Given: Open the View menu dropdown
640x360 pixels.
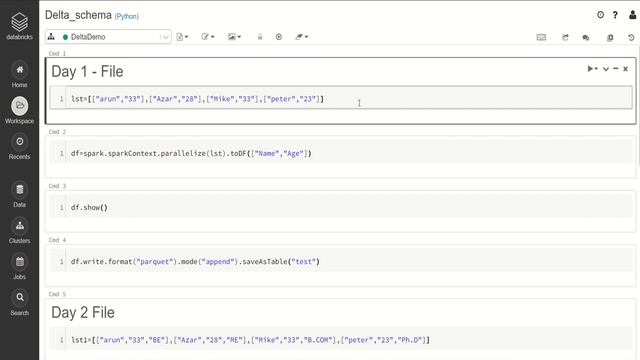Looking at the screenshot, I should click(234, 37).
